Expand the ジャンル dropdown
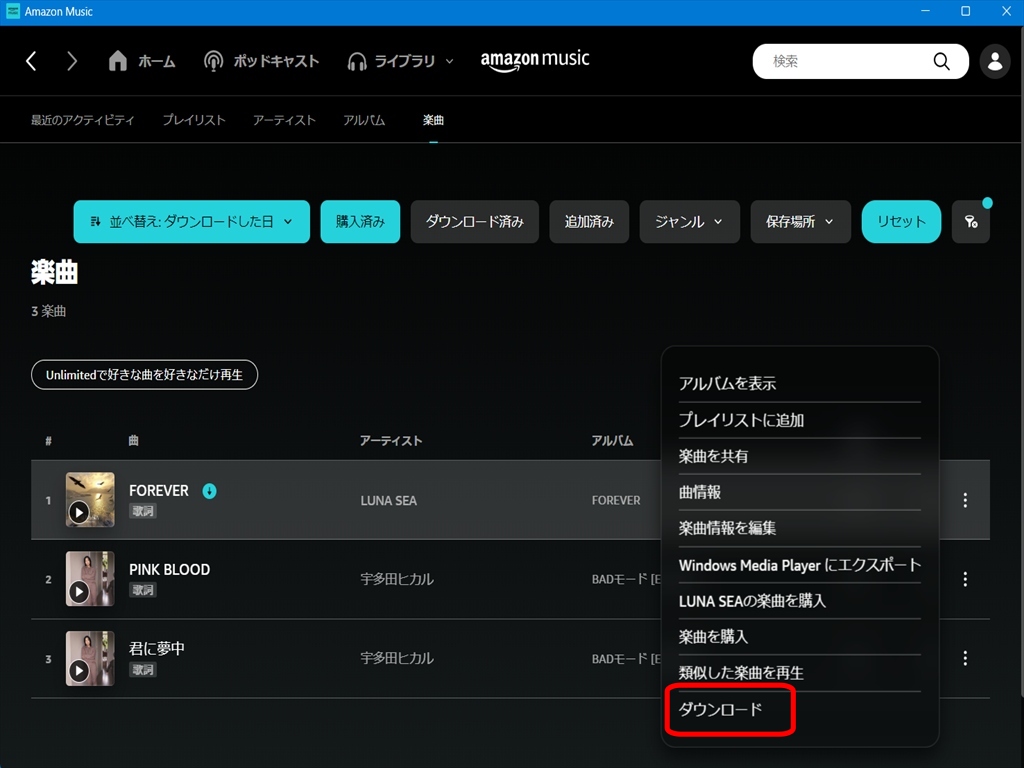The image size is (1024, 768). (690, 221)
